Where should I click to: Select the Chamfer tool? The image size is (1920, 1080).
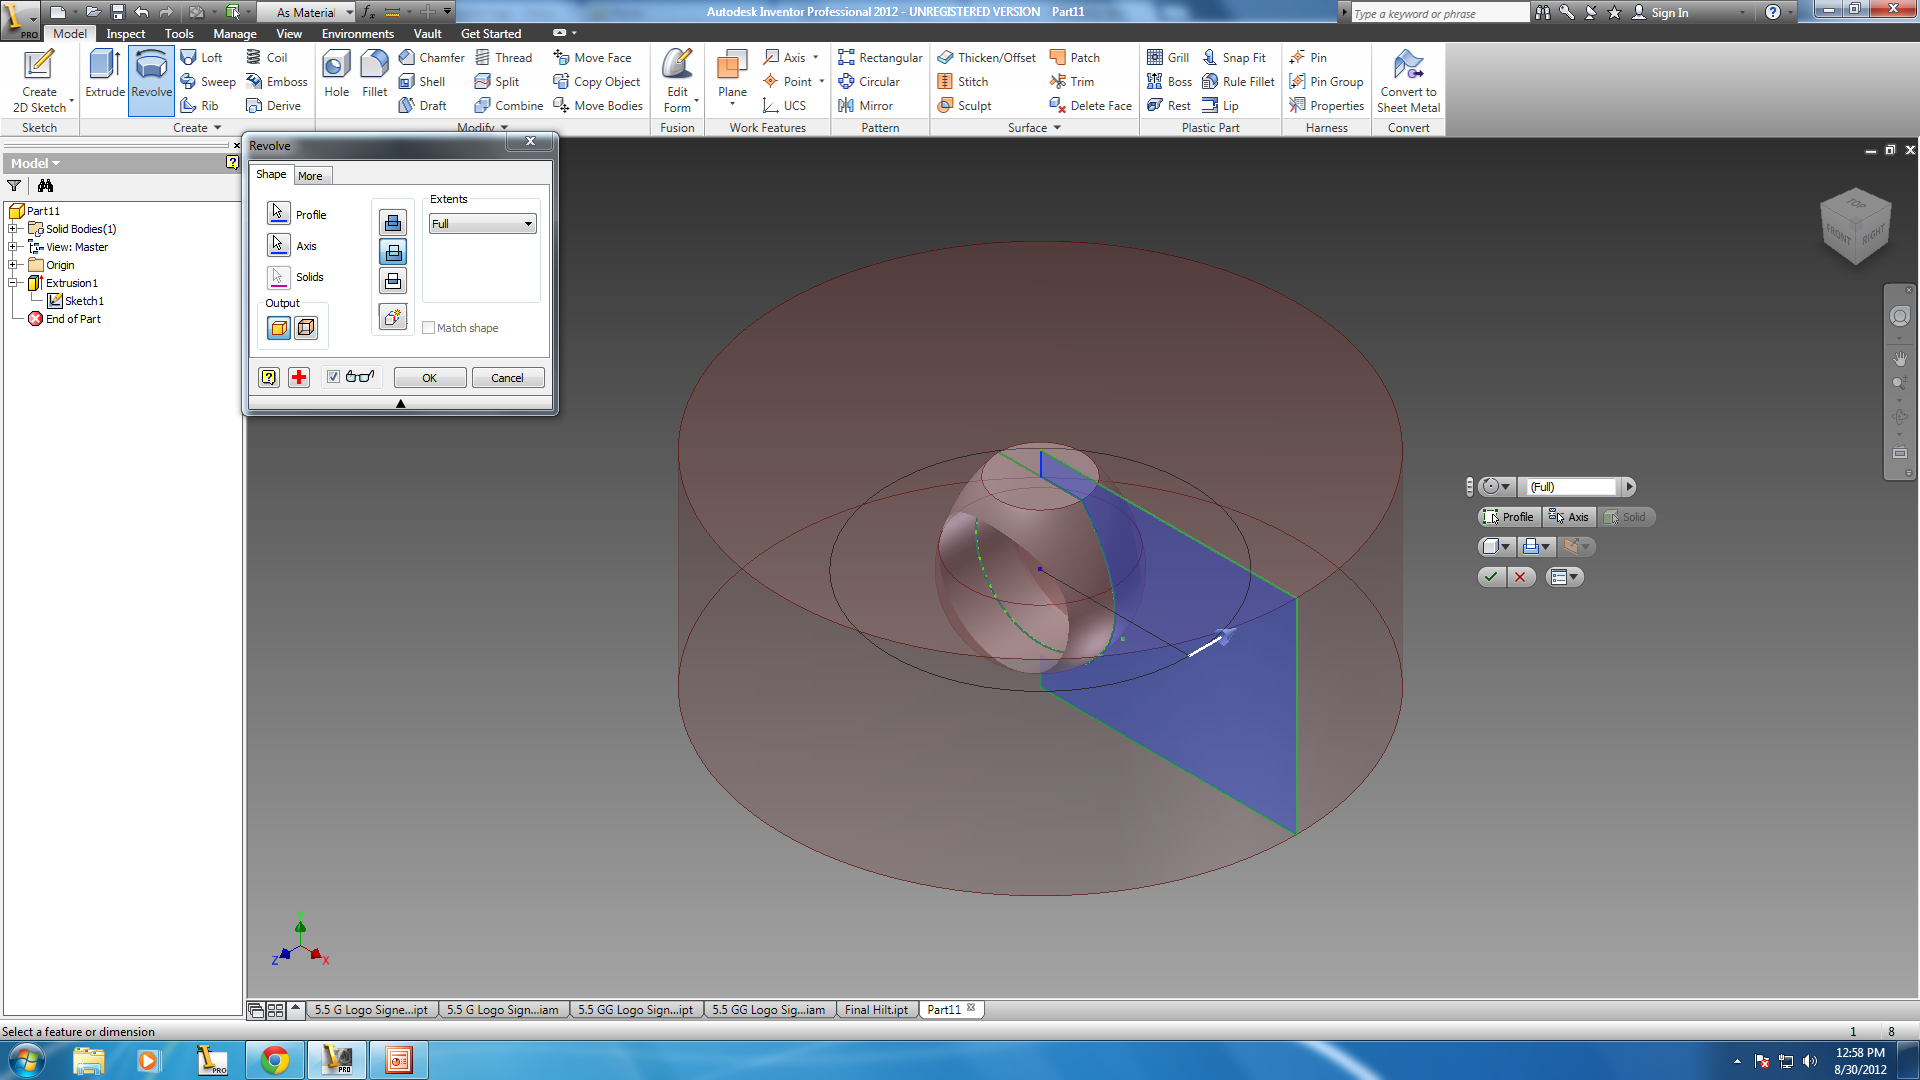[x=432, y=57]
